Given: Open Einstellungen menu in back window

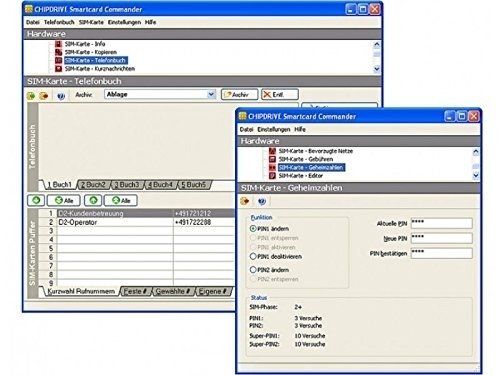Looking at the screenshot, I should coord(124,22).
